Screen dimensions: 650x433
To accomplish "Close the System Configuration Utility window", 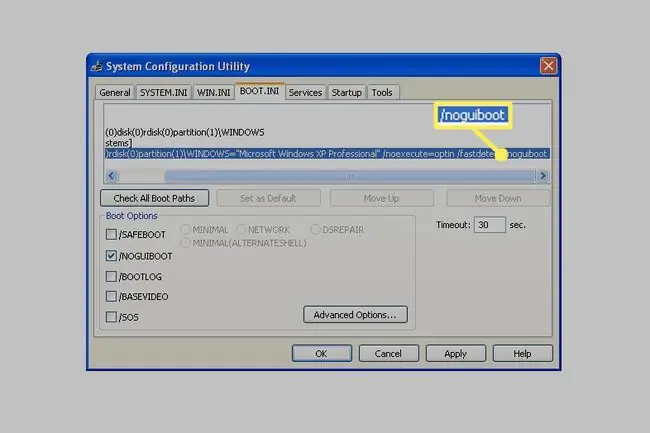I will pos(548,66).
